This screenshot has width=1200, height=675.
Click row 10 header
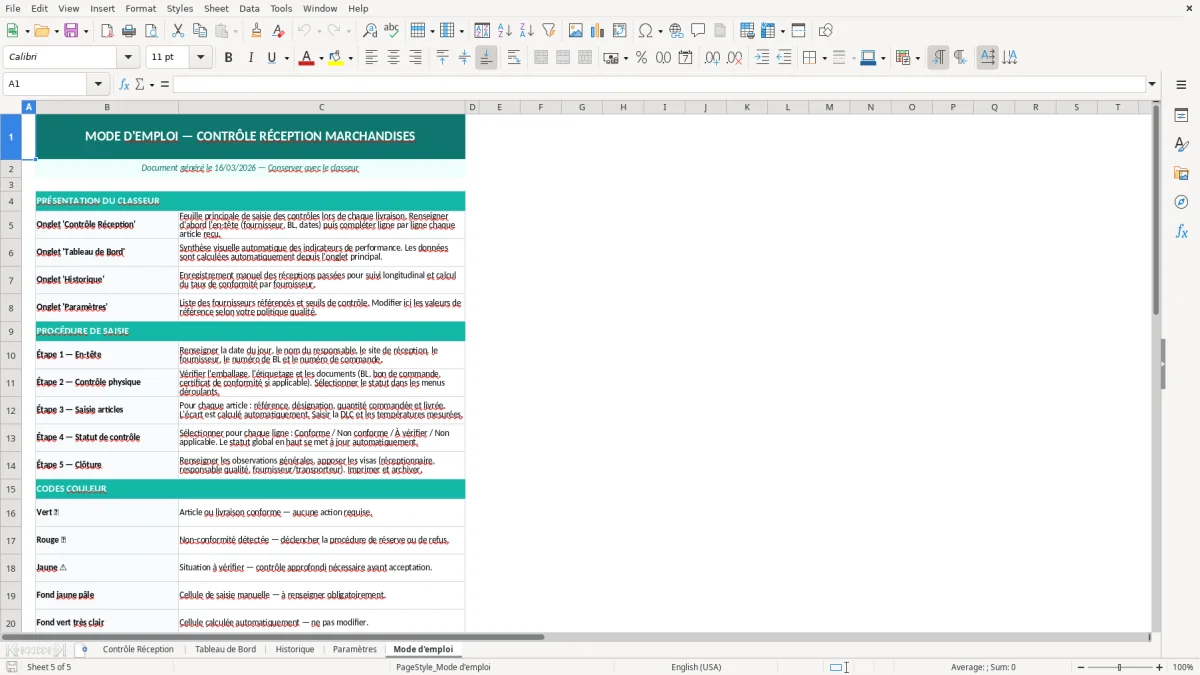[11, 355]
